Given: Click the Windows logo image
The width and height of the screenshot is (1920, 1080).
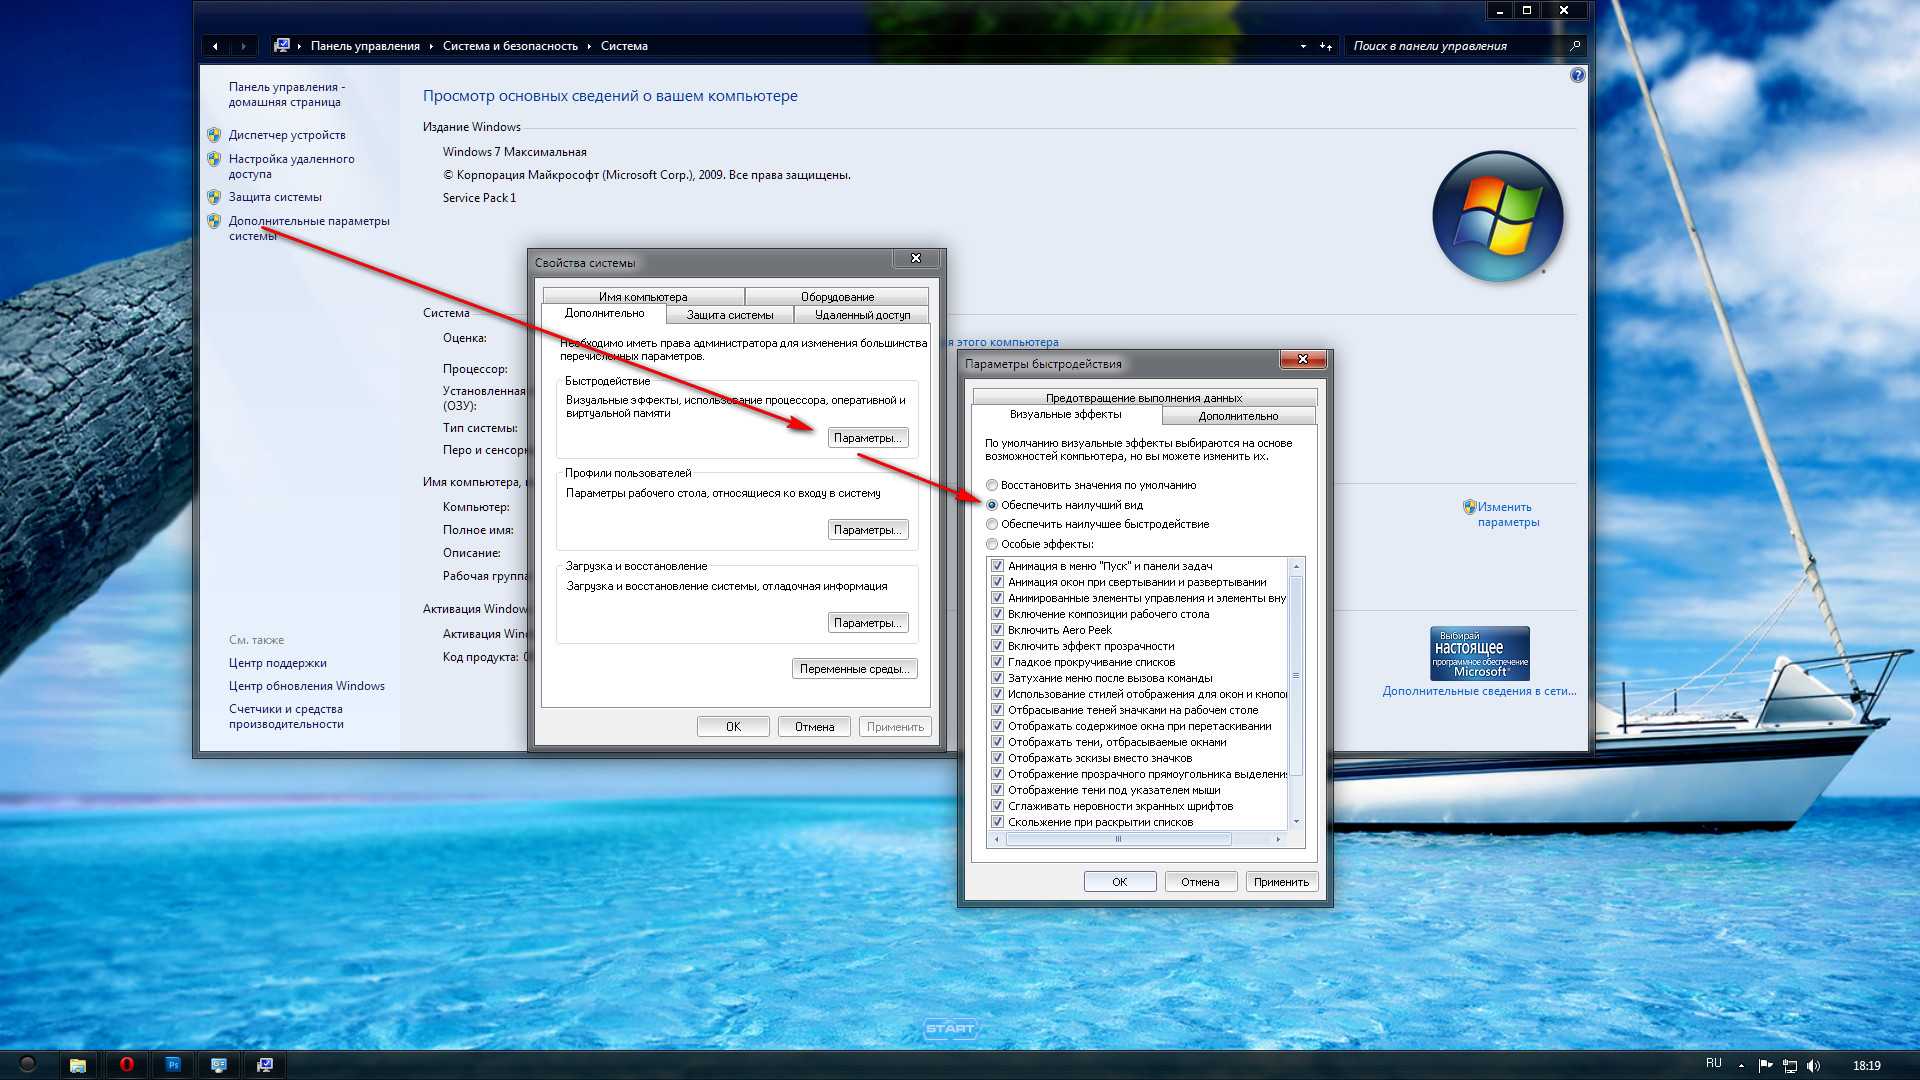Looking at the screenshot, I should pos(1497,216).
